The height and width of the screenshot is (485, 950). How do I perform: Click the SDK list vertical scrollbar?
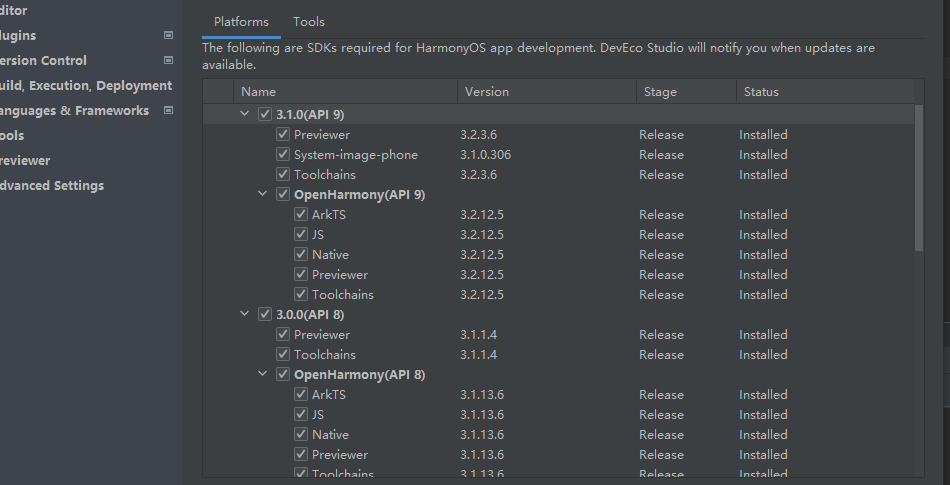click(918, 177)
